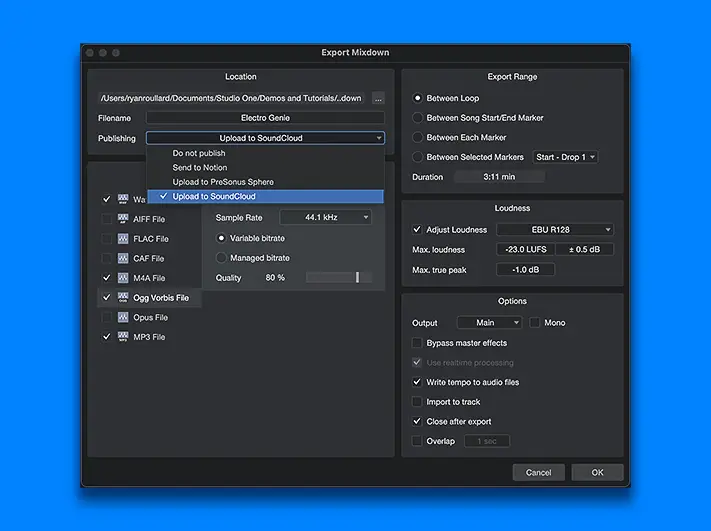Image resolution: width=711 pixels, height=531 pixels.
Task: Choose Do not publish from the menu
Action: click(265, 153)
